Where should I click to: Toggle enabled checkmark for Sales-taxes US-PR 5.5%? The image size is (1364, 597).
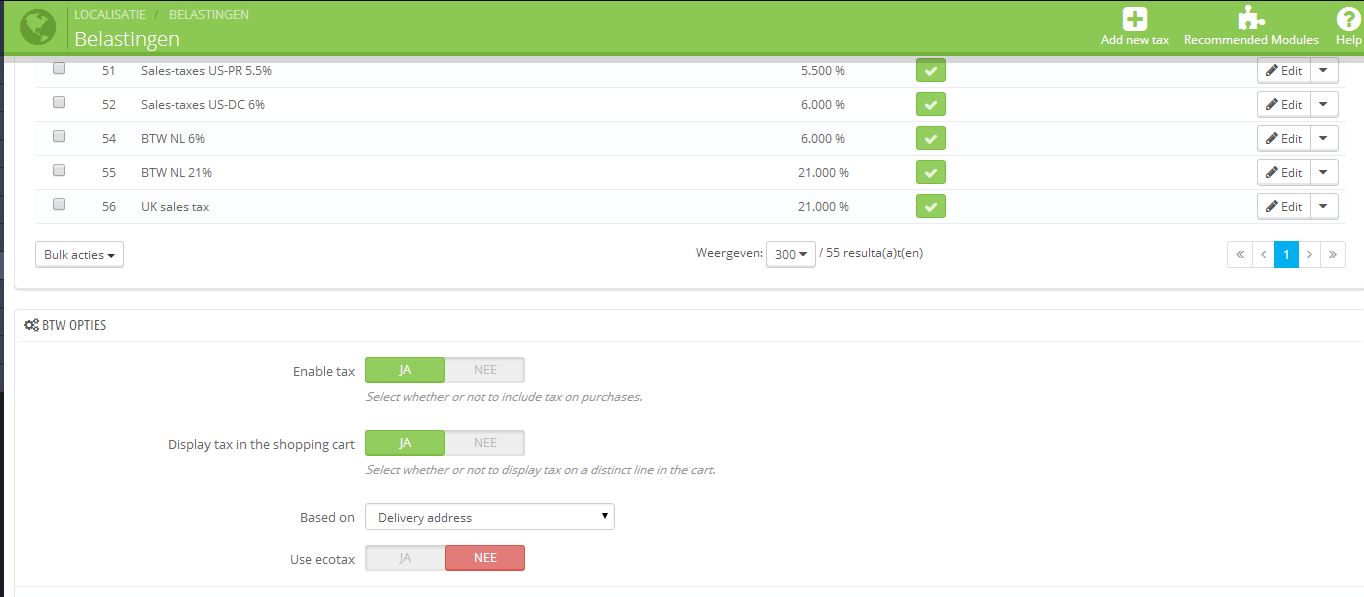point(930,71)
